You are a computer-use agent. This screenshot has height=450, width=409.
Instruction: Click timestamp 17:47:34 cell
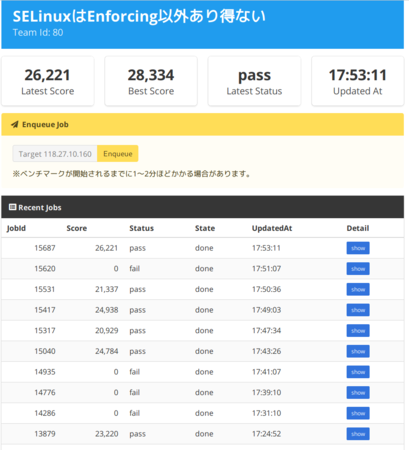coord(266,331)
